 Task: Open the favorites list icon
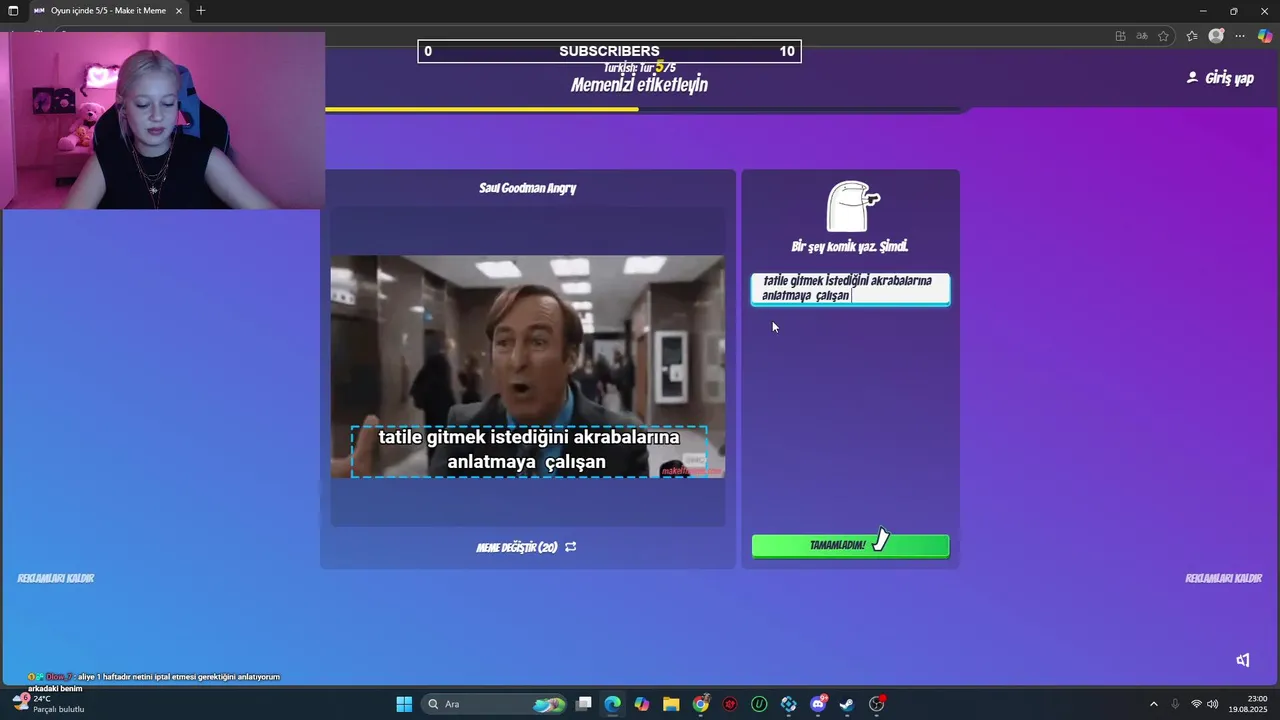click(x=1192, y=36)
